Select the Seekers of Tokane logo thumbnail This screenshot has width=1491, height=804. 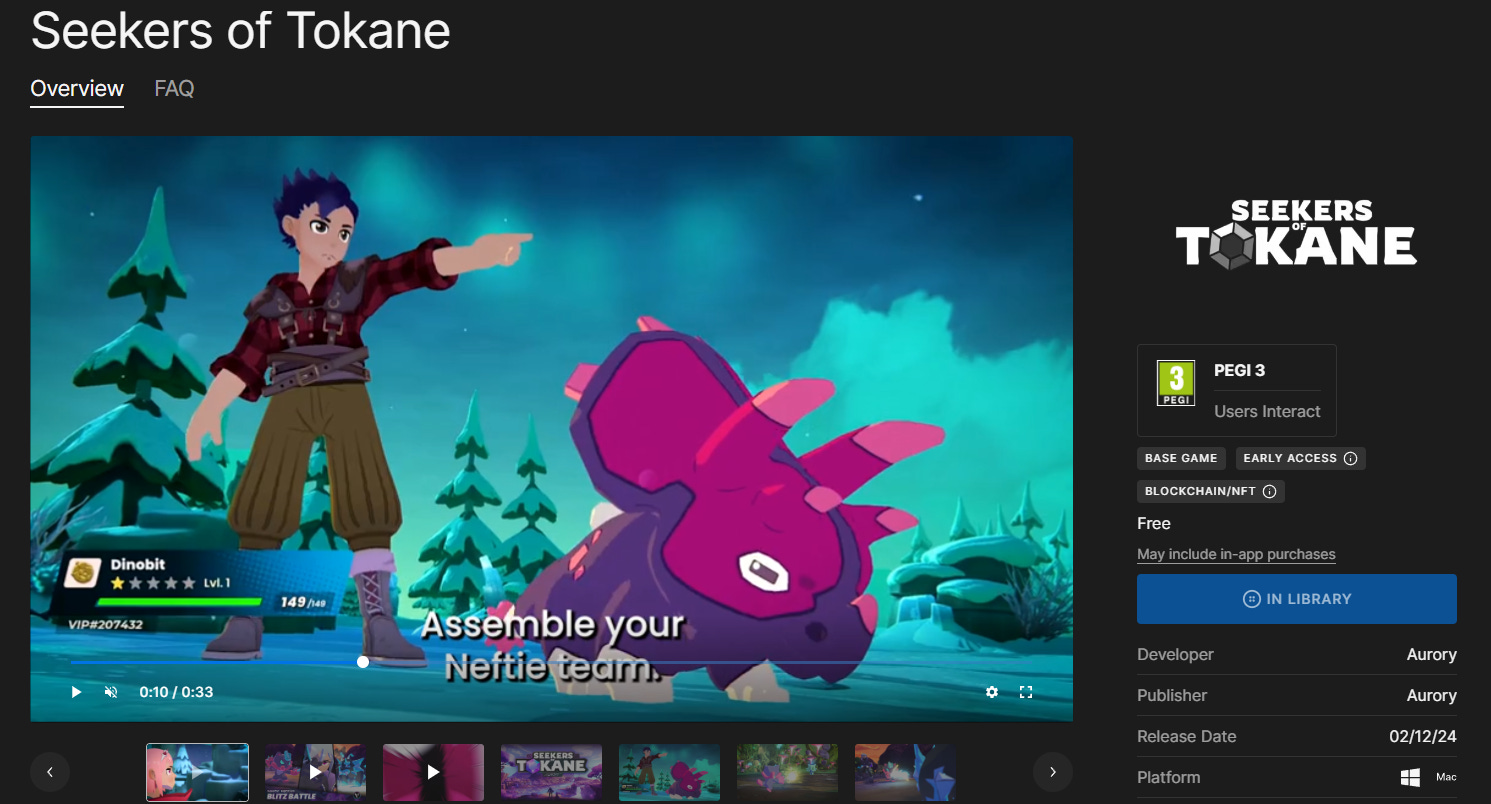(x=551, y=772)
